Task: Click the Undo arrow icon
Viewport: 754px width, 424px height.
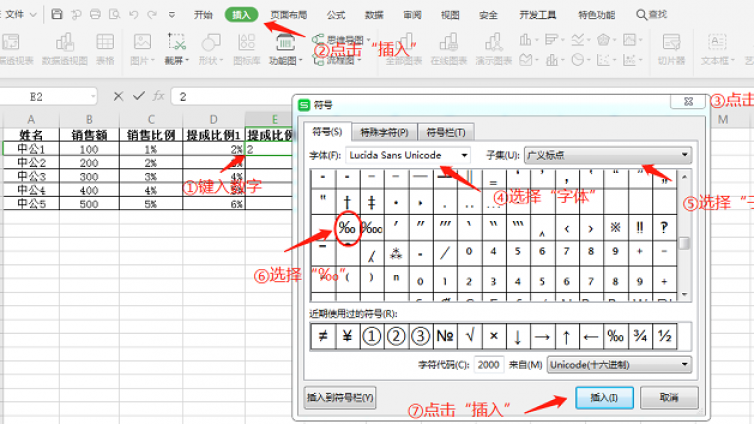Action: (134, 14)
